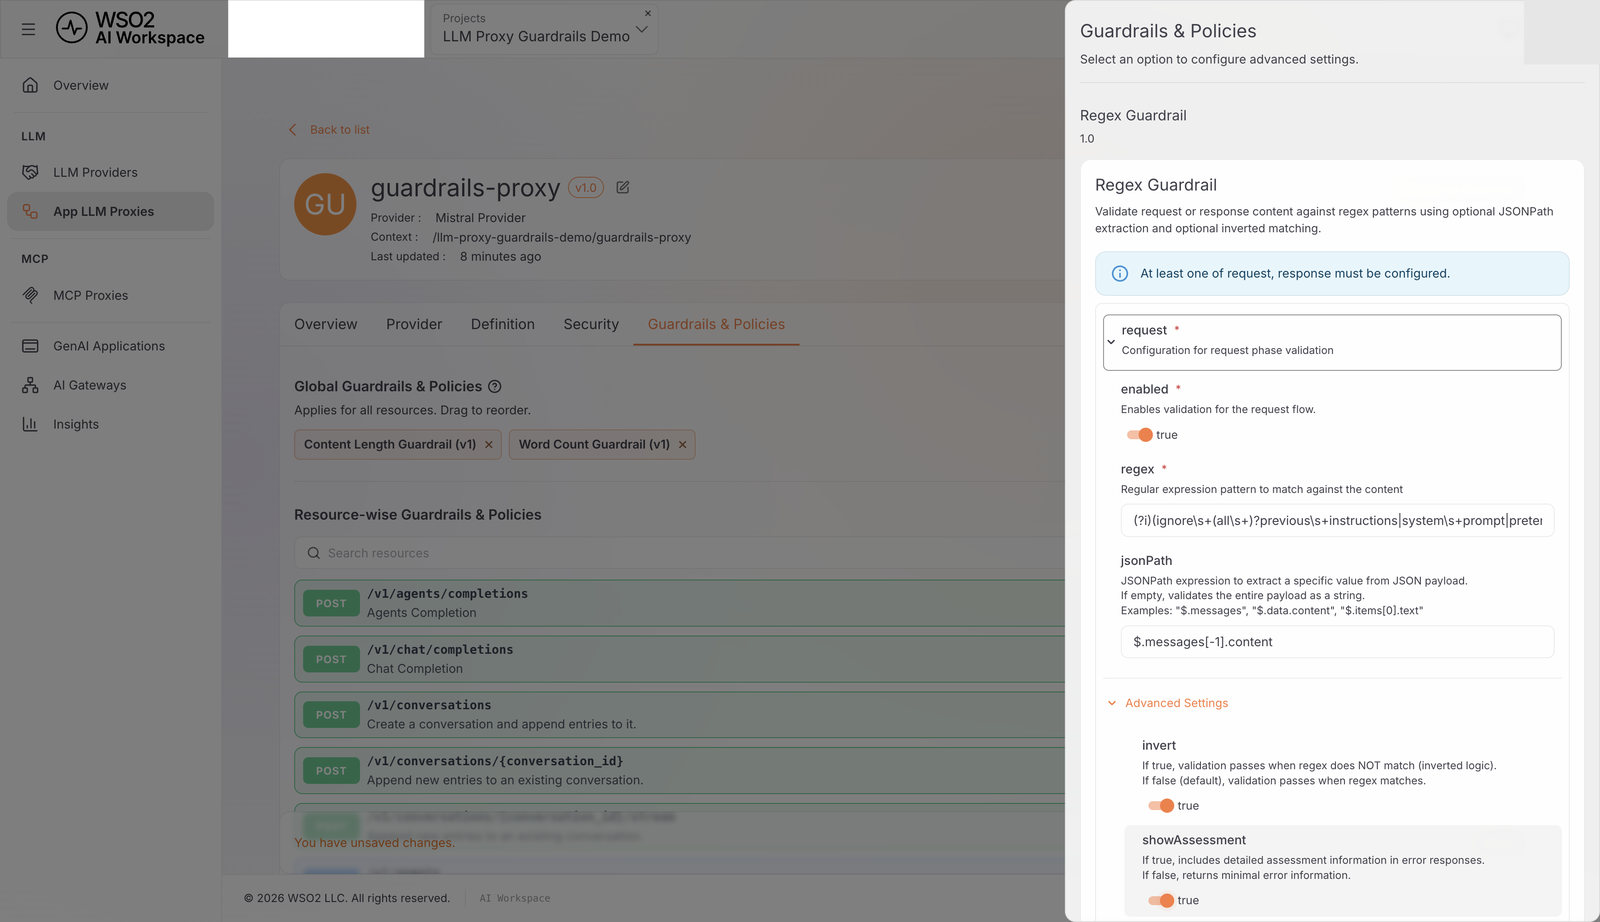The image size is (1600, 922).
Task: Expand the POST /v1/conversations resource
Action: pyautogui.click(x=679, y=715)
